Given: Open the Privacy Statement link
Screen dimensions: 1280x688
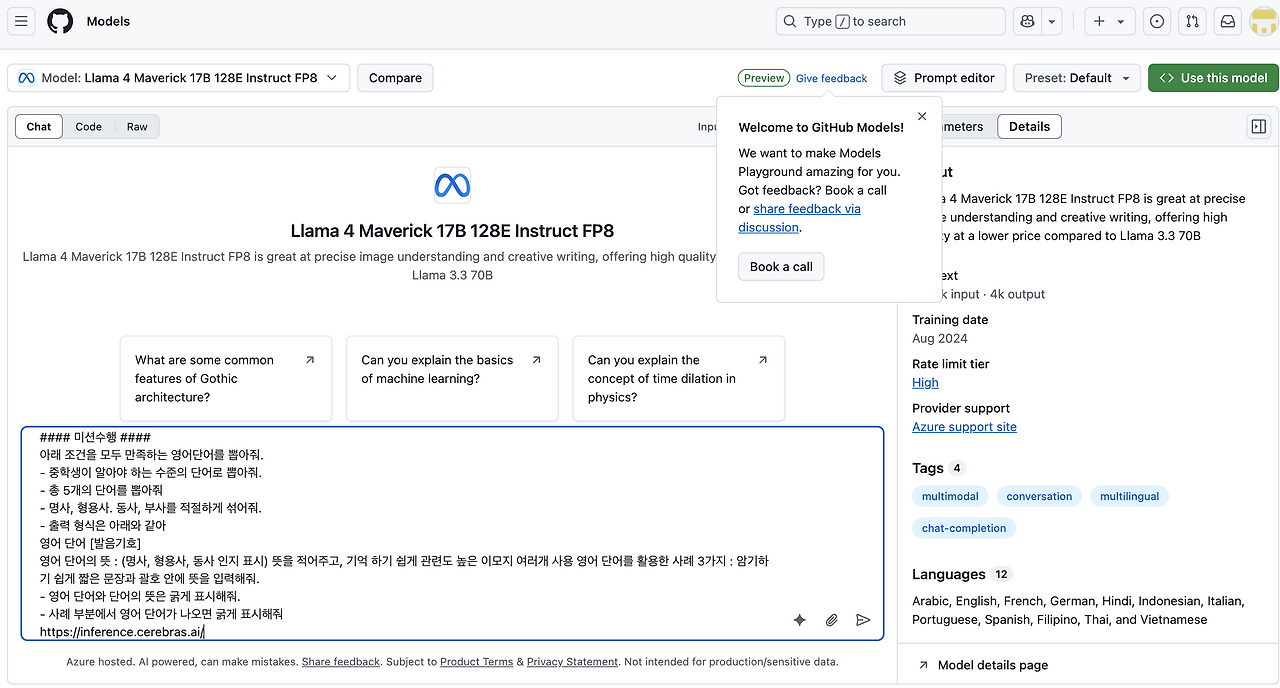Looking at the screenshot, I should click(x=573, y=662).
